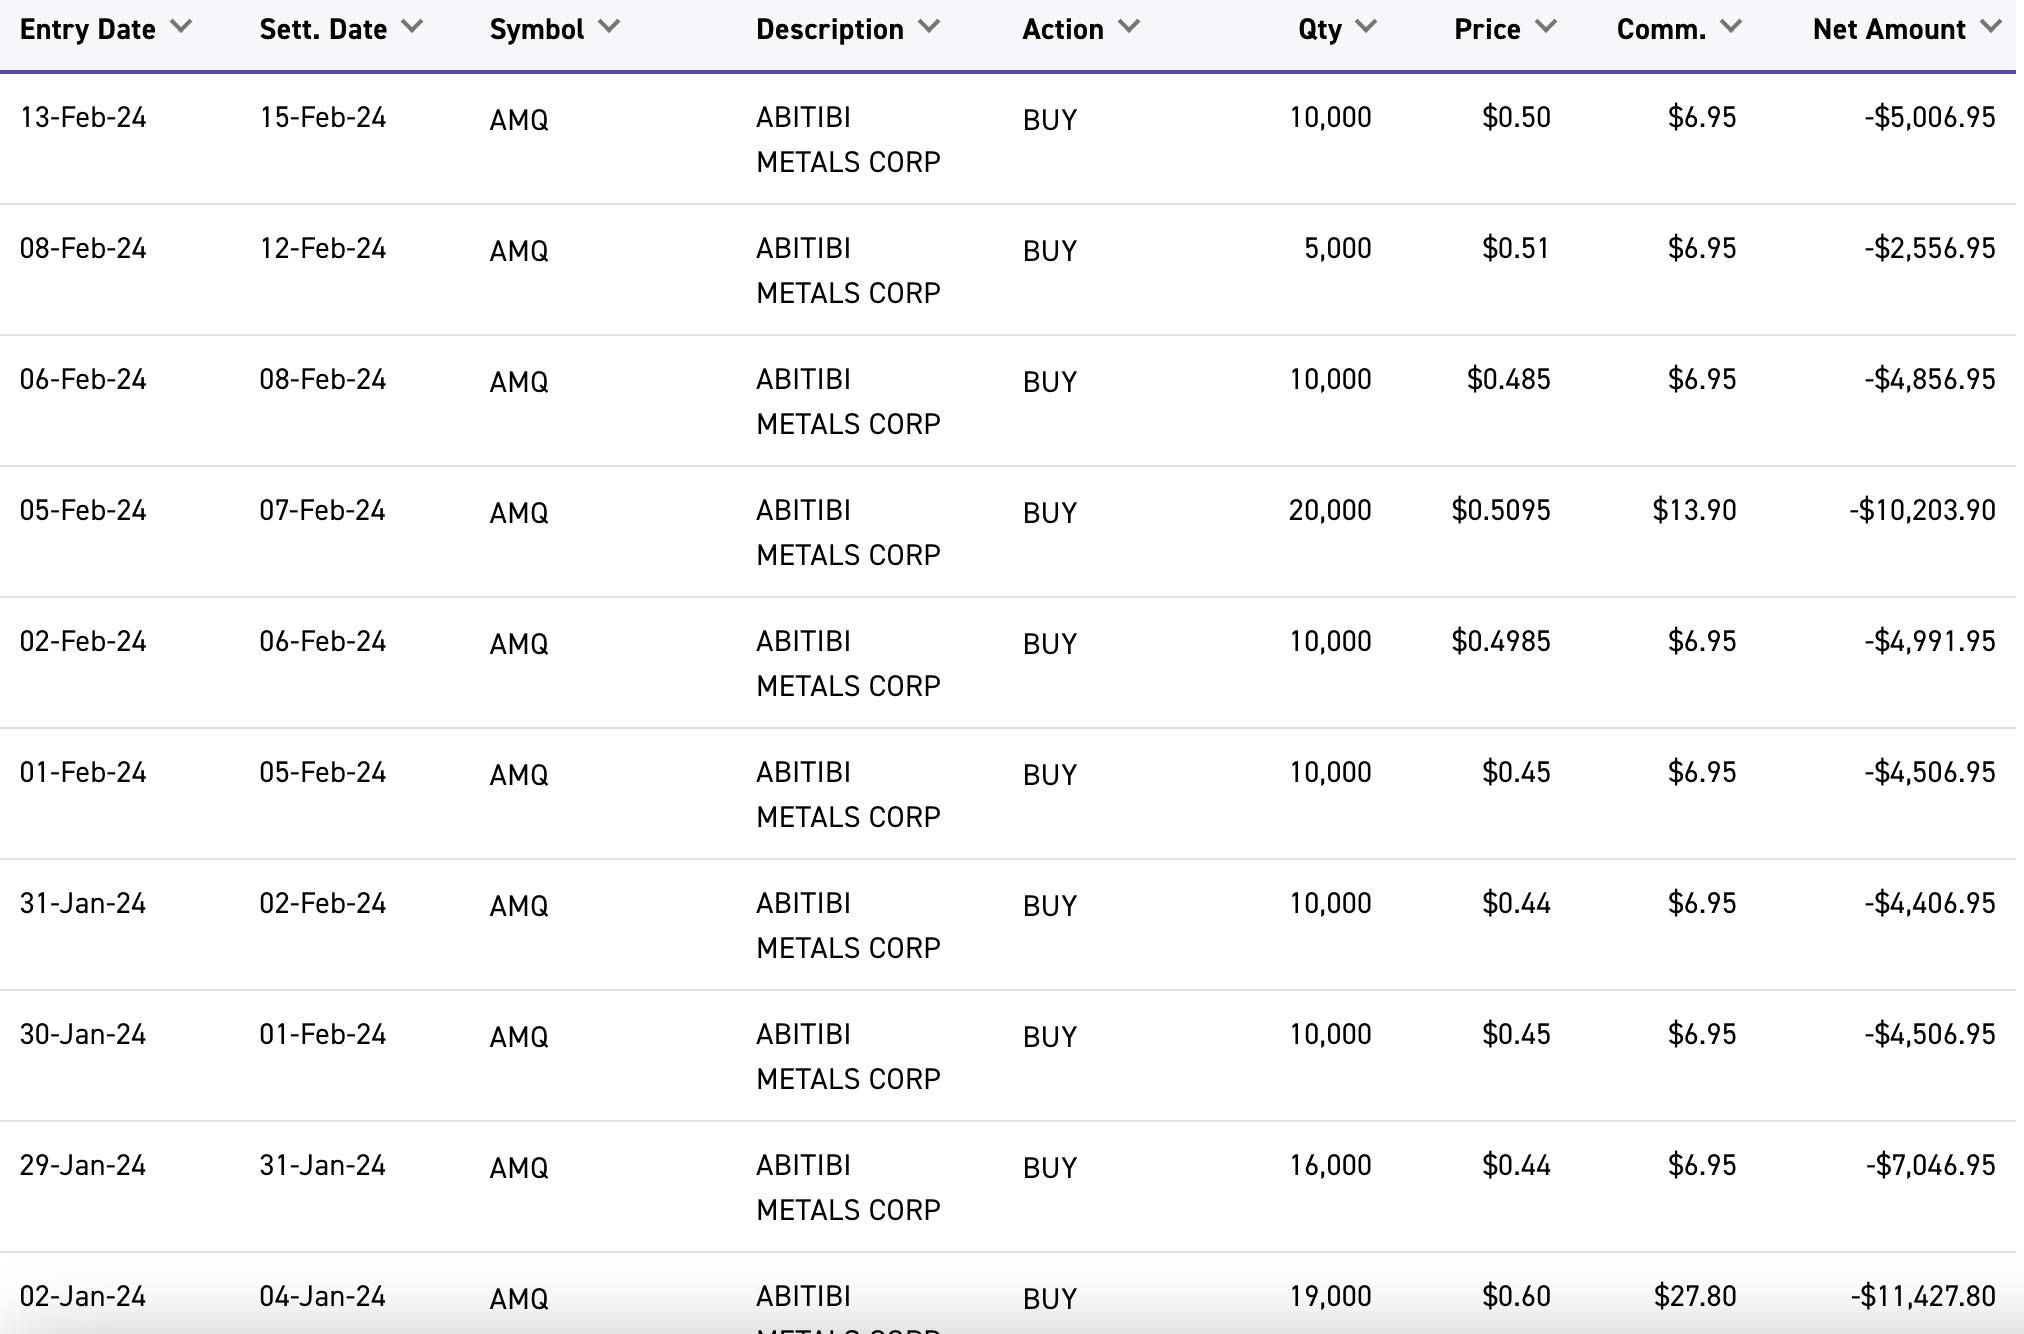Click the -$10,203.90 net amount cell
The width and height of the screenshot is (2024, 1334).
point(1922,511)
